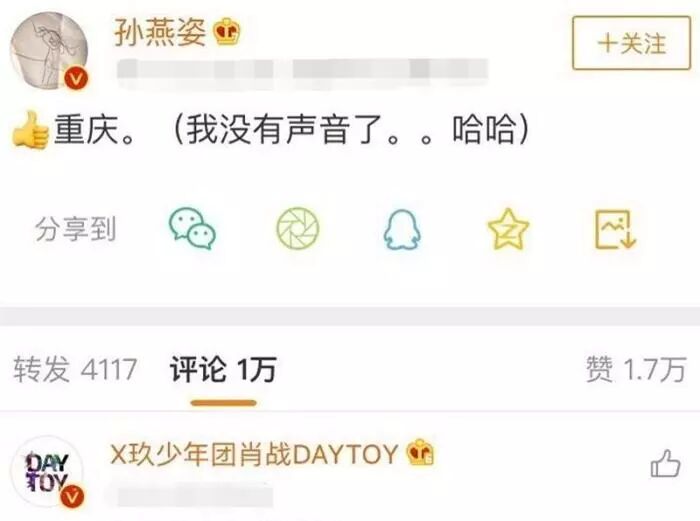Screen dimensions: 700x521
Task: Save post as image icon
Action: pos(616,229)
